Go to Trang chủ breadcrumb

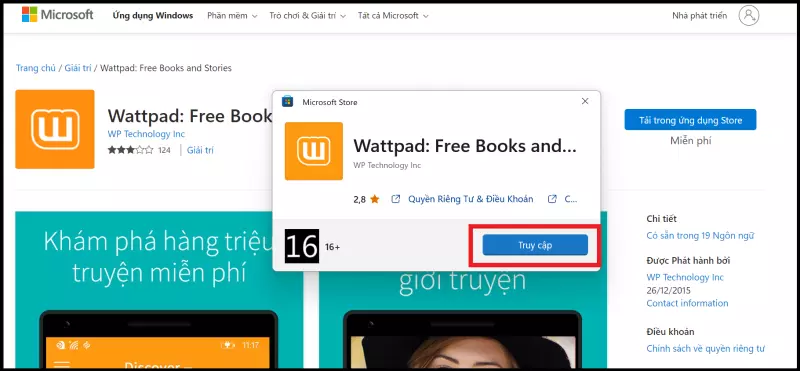36,68
